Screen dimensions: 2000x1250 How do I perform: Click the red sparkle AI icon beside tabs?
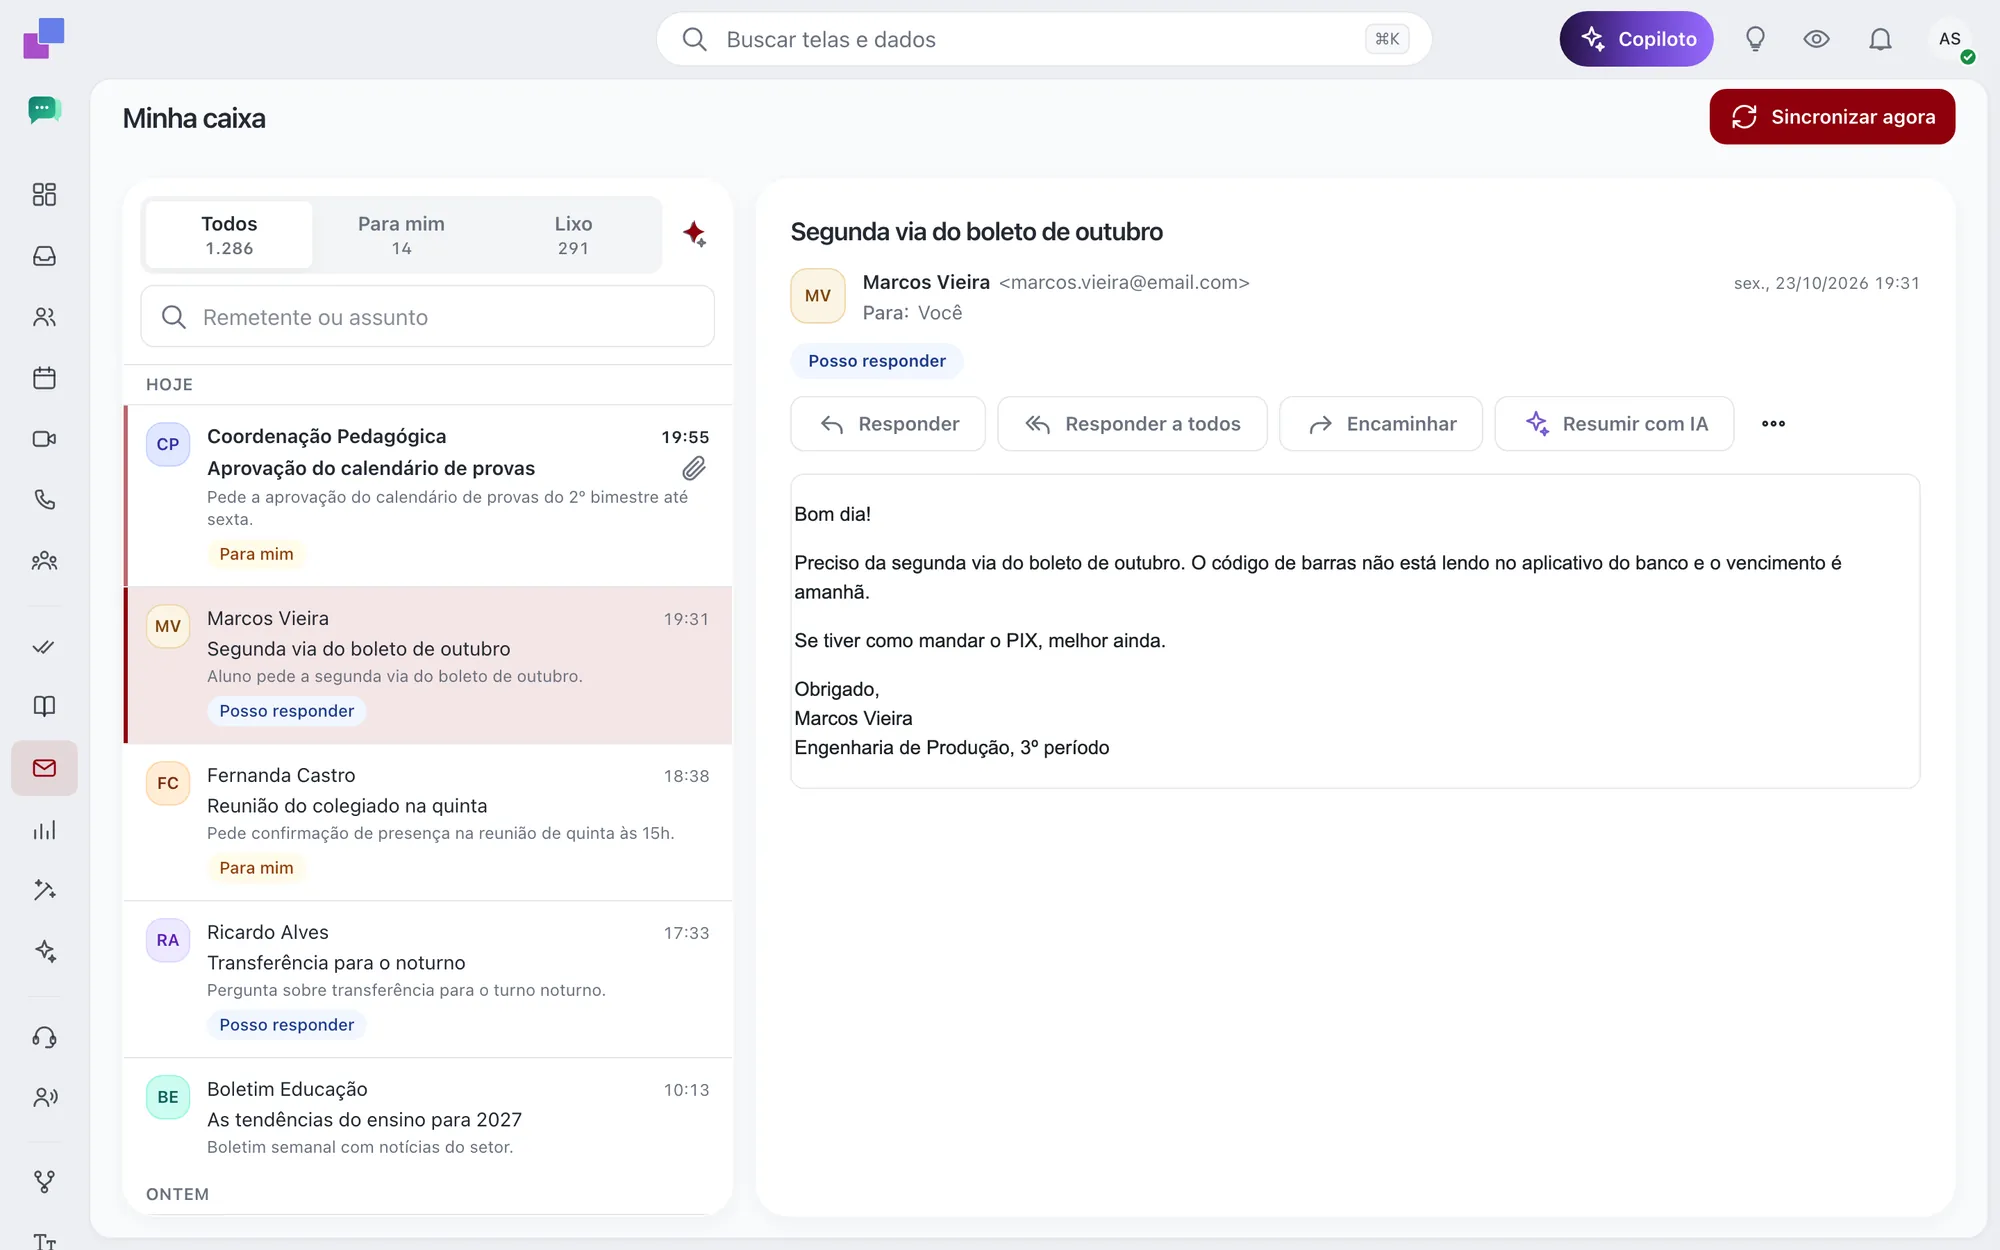pos(695,234)
